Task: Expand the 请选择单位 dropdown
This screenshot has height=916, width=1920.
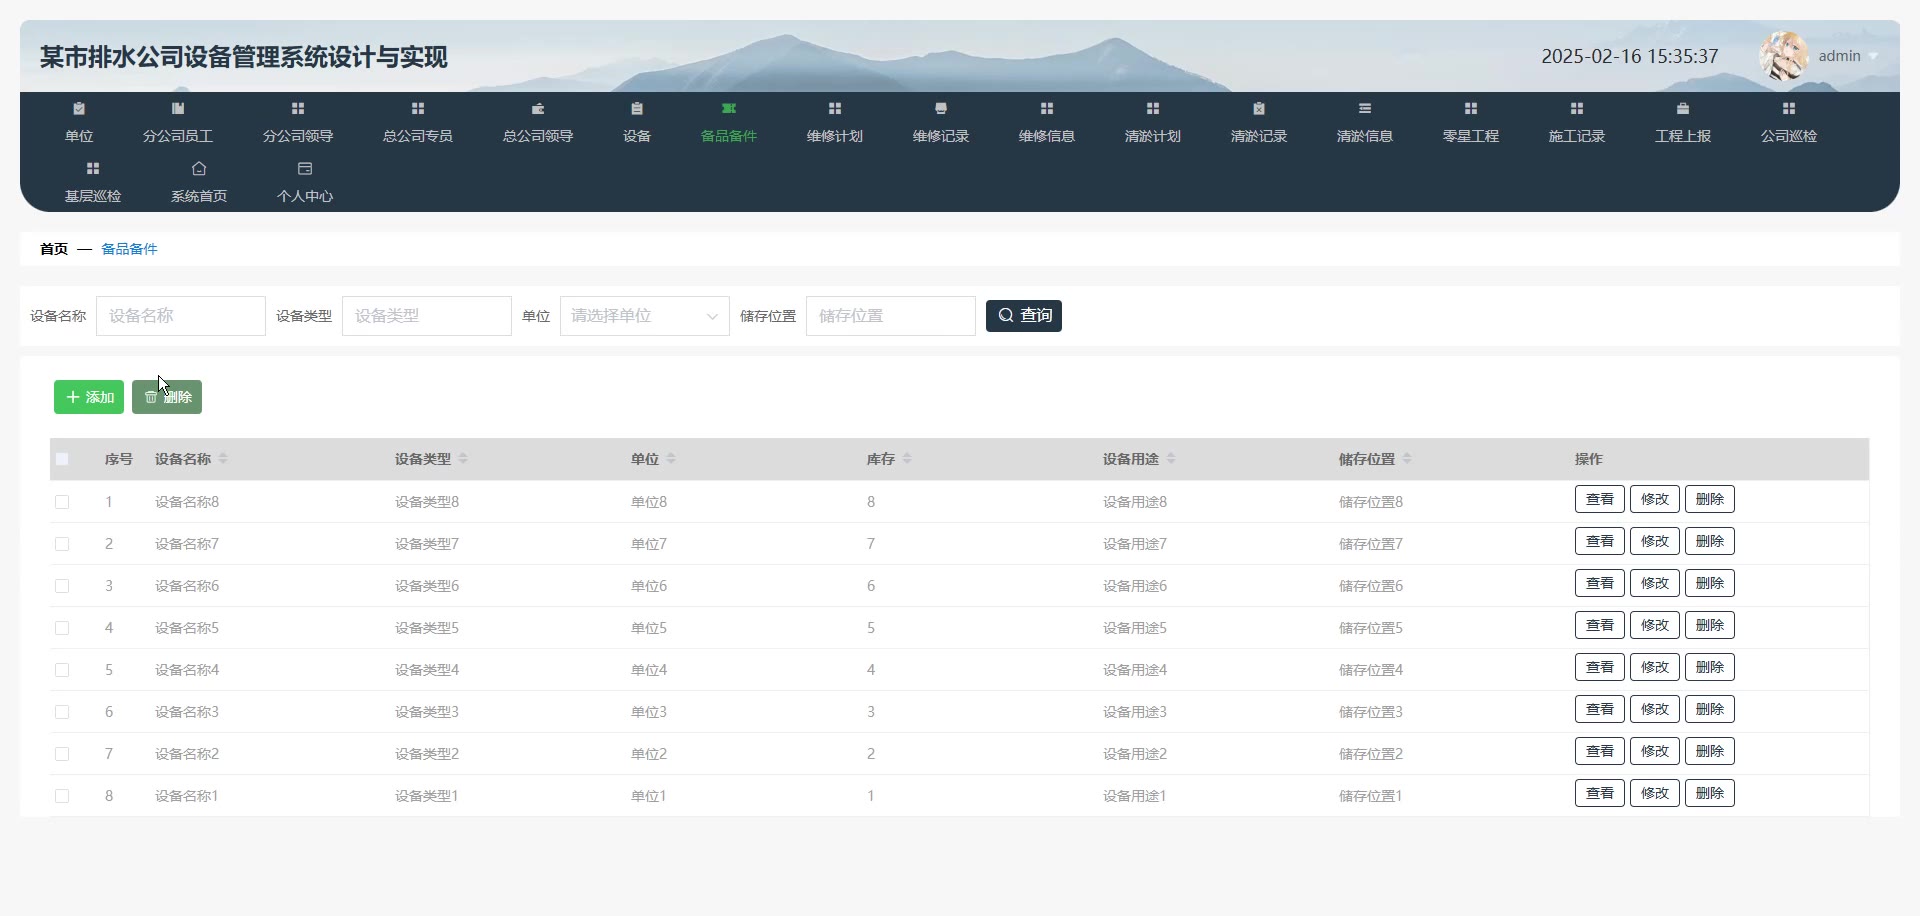Action: pos(645,316)
